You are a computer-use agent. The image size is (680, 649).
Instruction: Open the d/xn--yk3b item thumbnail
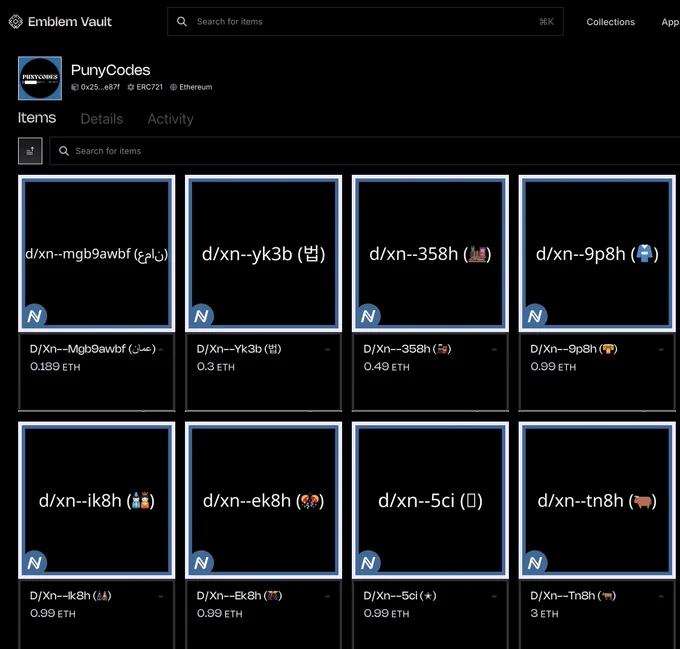pyautogui.click(x=263, y=254)
